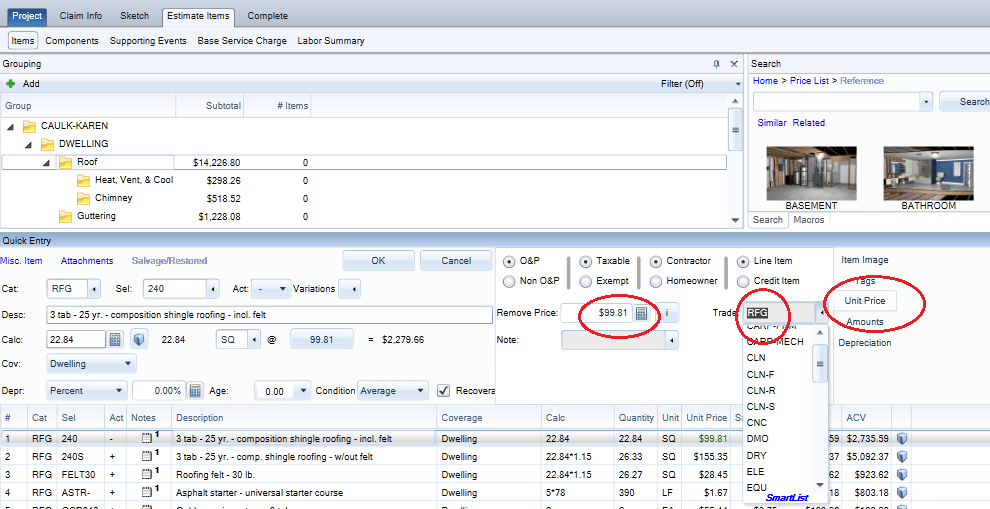Open the Act dropdown
This screenshot has height=509, width=990.
(x=282, y=289)
